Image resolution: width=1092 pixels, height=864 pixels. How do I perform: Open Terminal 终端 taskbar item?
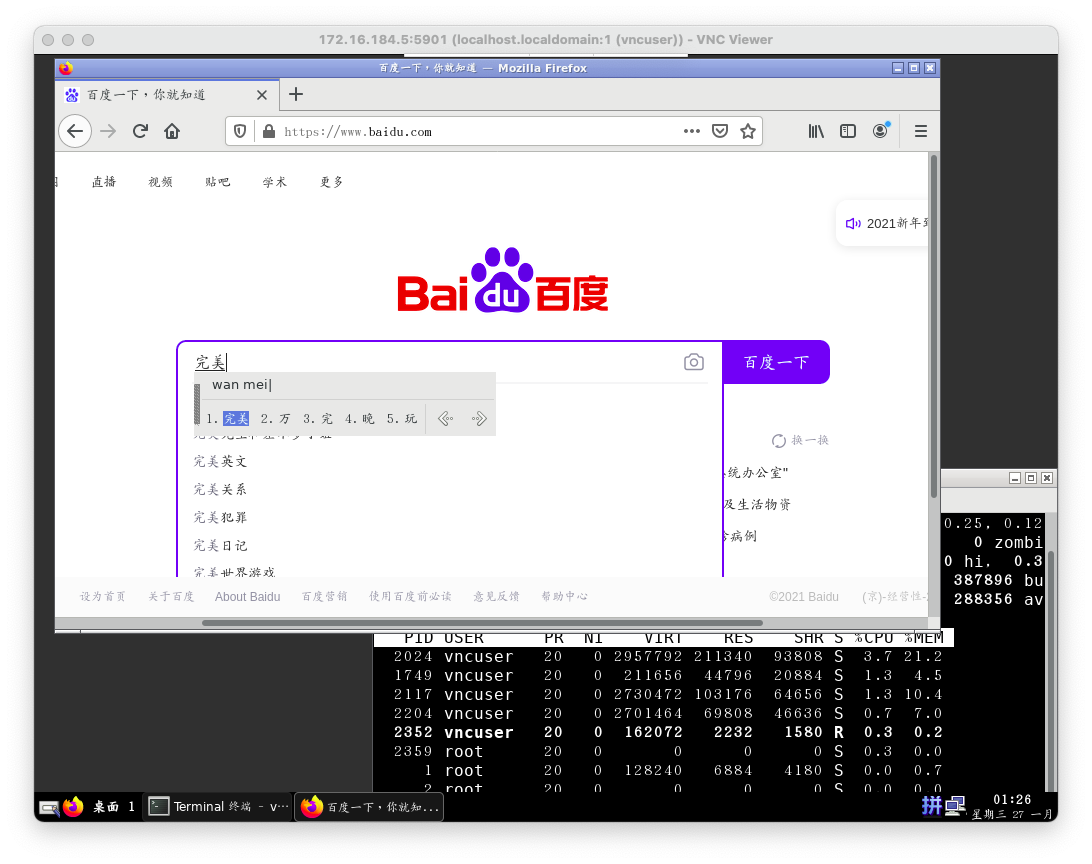(218, 807)
